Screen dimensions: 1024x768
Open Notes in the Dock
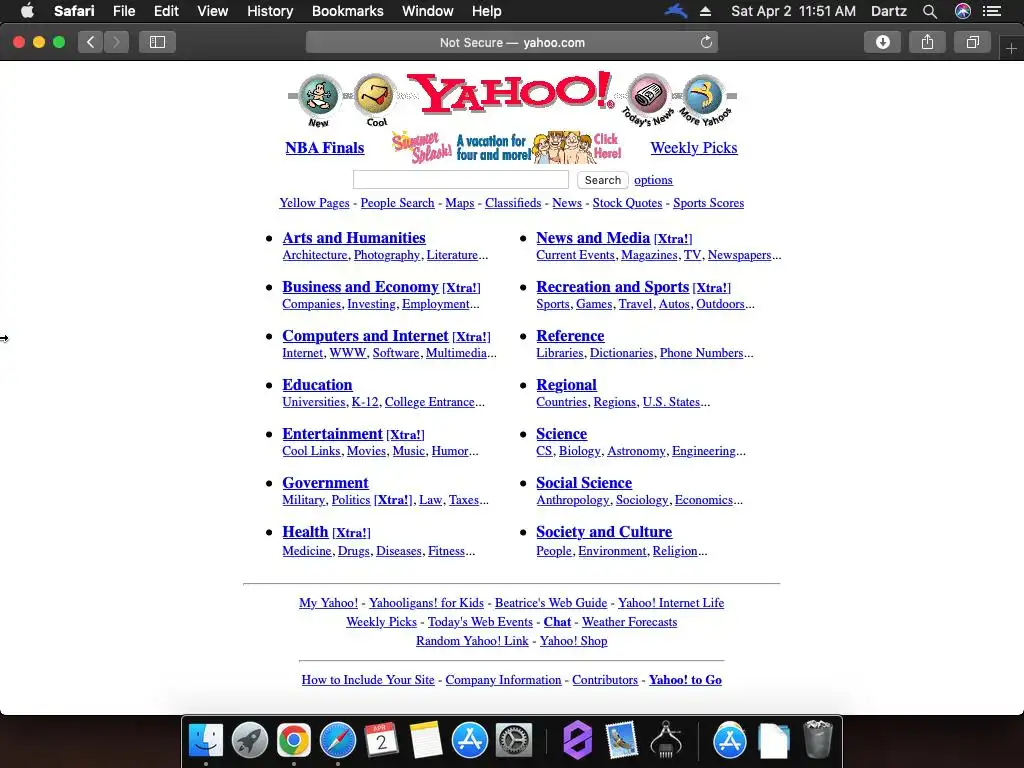426,741
